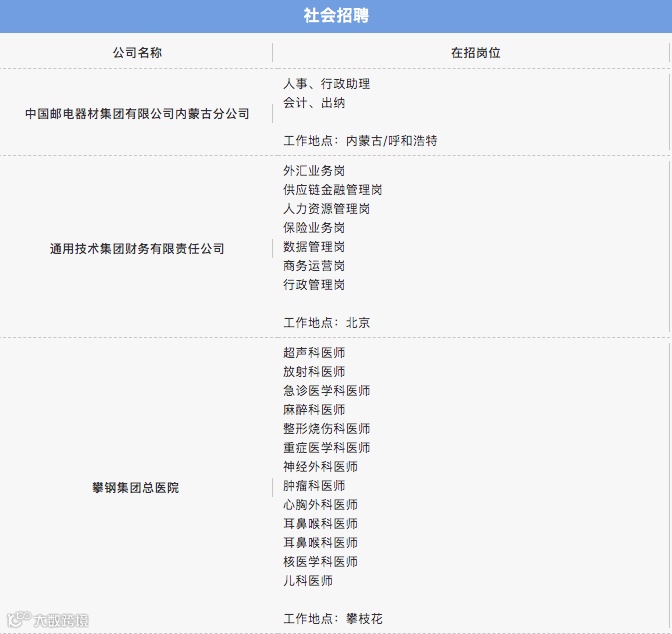Select the 人力资源管理岗 position

point(327,209)
